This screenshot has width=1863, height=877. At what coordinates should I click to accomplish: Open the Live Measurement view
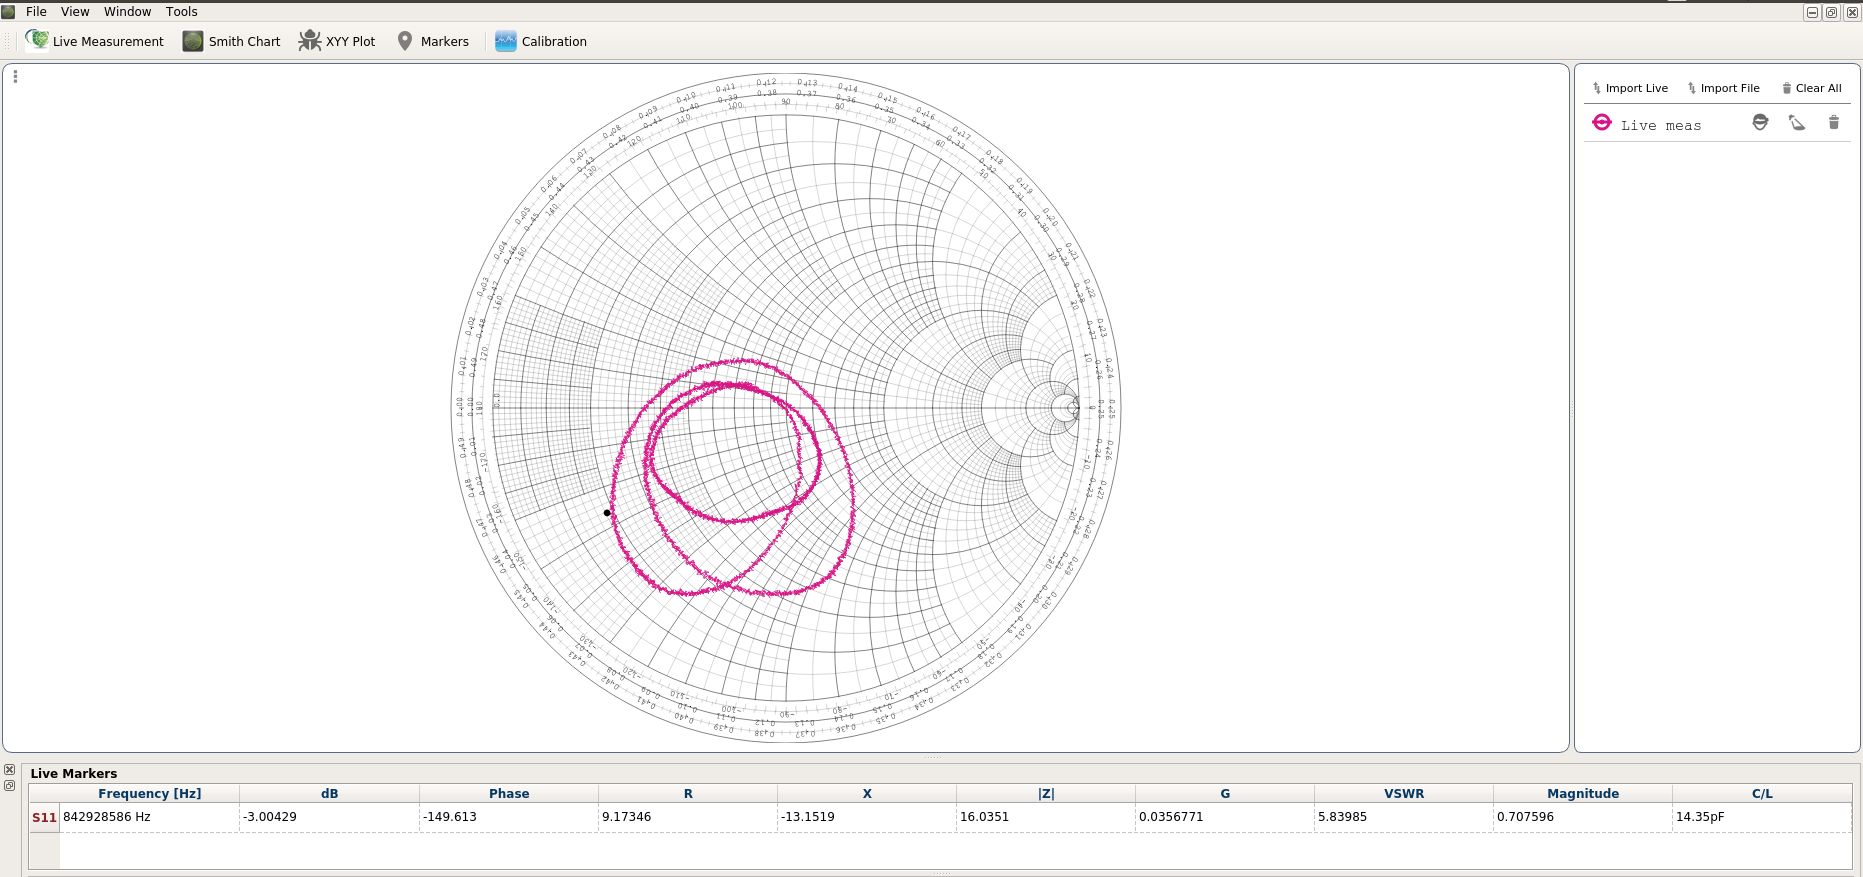point(94,41)
